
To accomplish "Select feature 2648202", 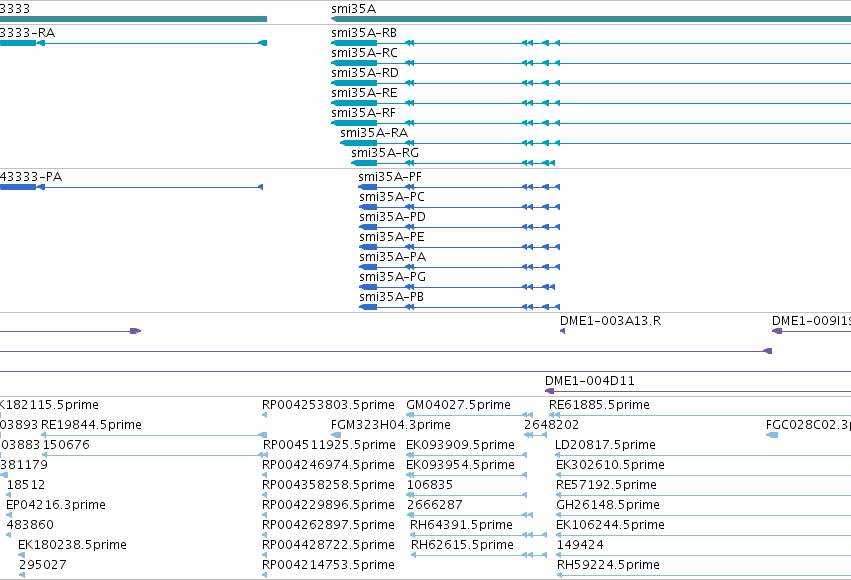I will 551,425.
